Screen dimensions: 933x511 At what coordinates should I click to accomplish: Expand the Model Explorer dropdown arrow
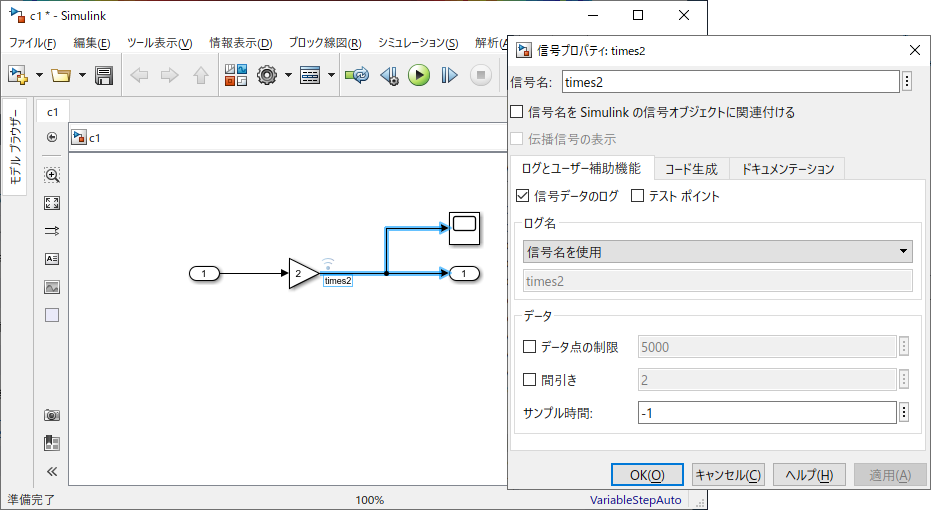pos(331,75)
